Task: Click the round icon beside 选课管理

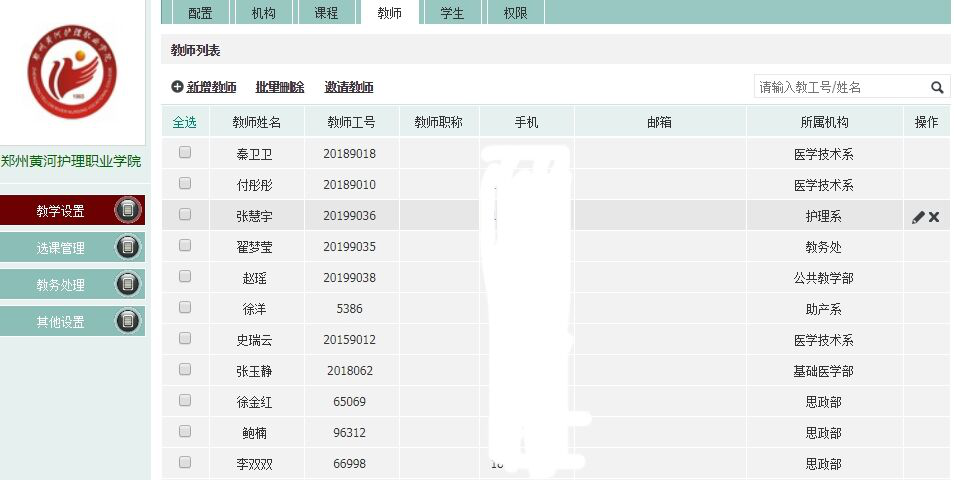Action: point(128,247)
